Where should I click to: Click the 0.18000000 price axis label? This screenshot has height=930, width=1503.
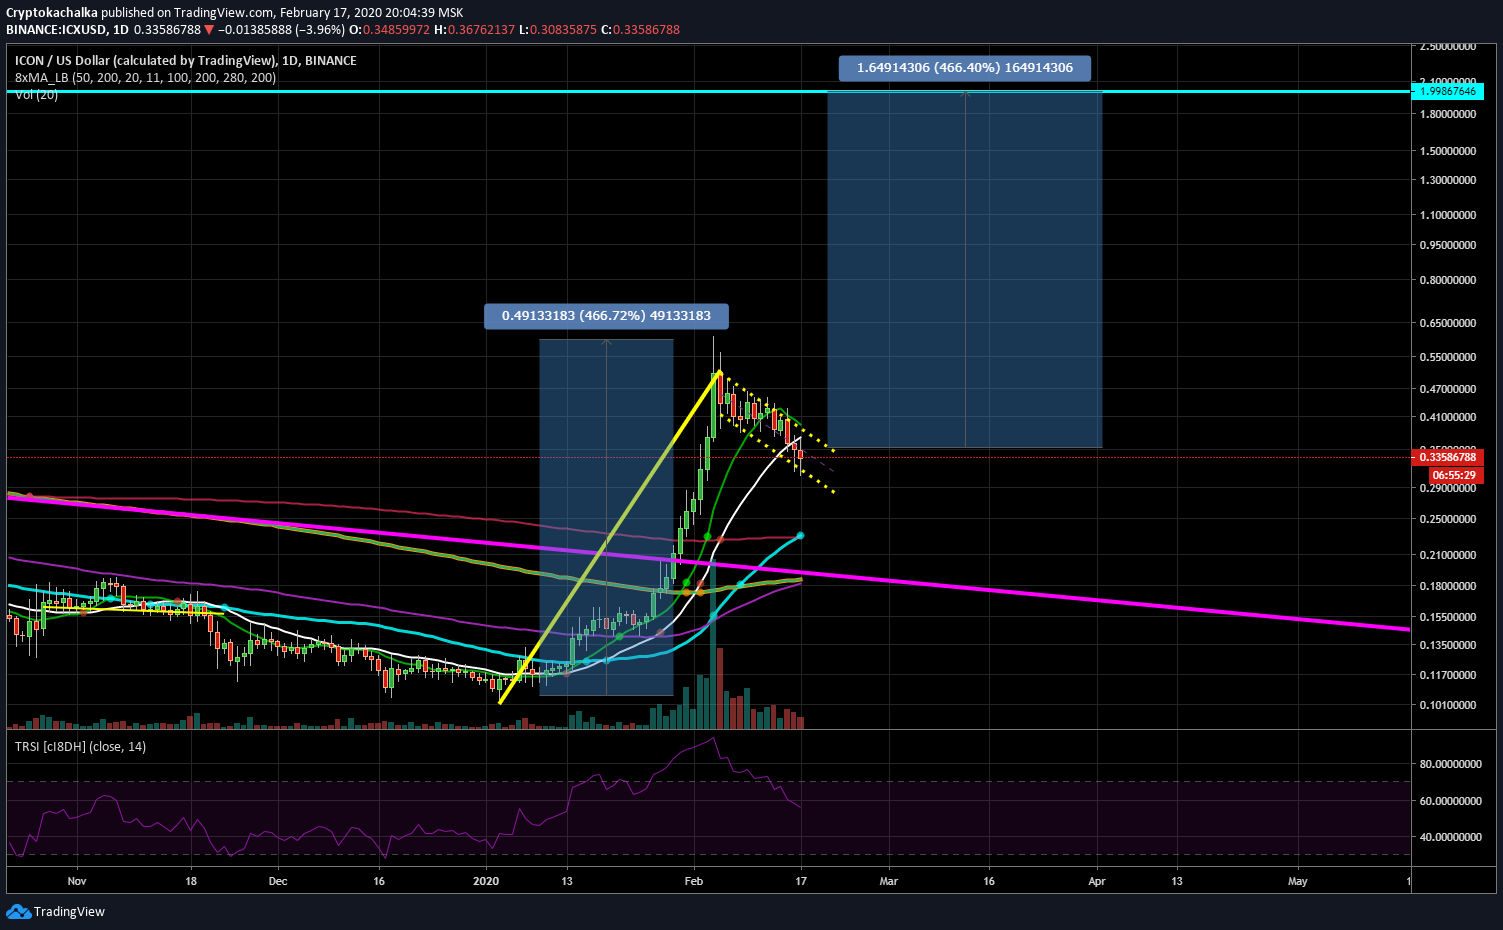[1447, 586]
